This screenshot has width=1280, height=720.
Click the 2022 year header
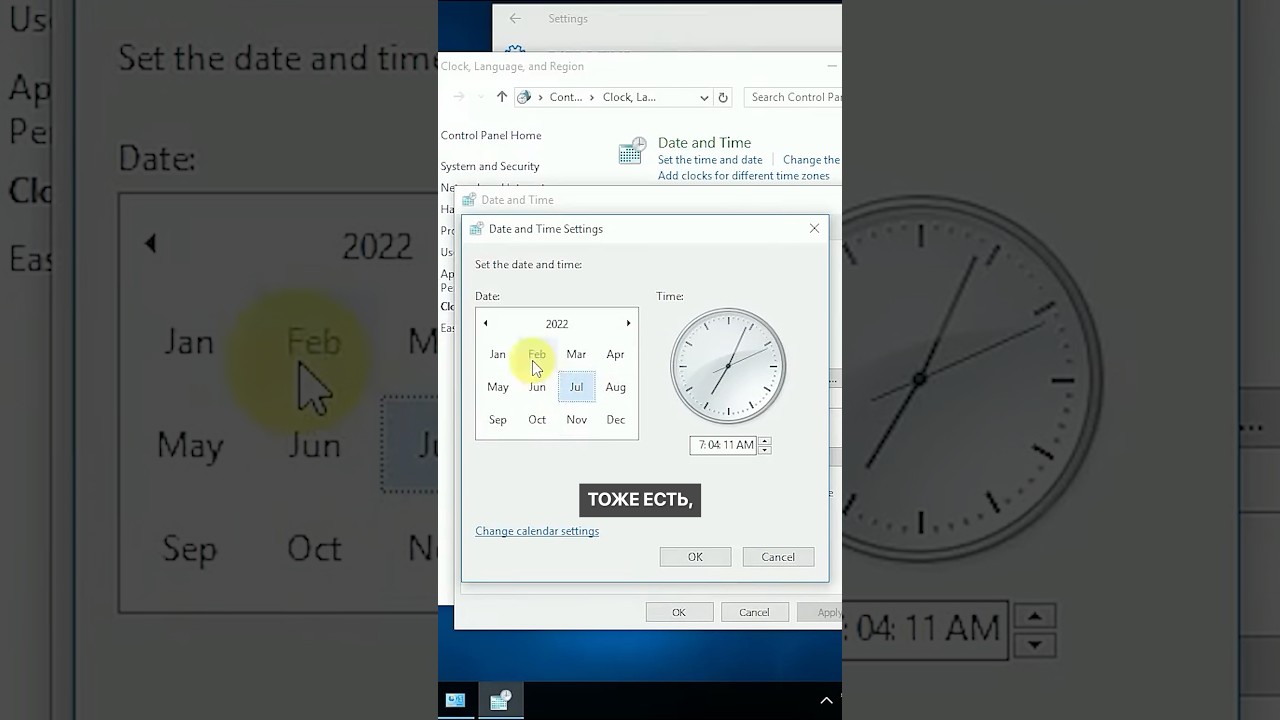(x=557, y=324)
